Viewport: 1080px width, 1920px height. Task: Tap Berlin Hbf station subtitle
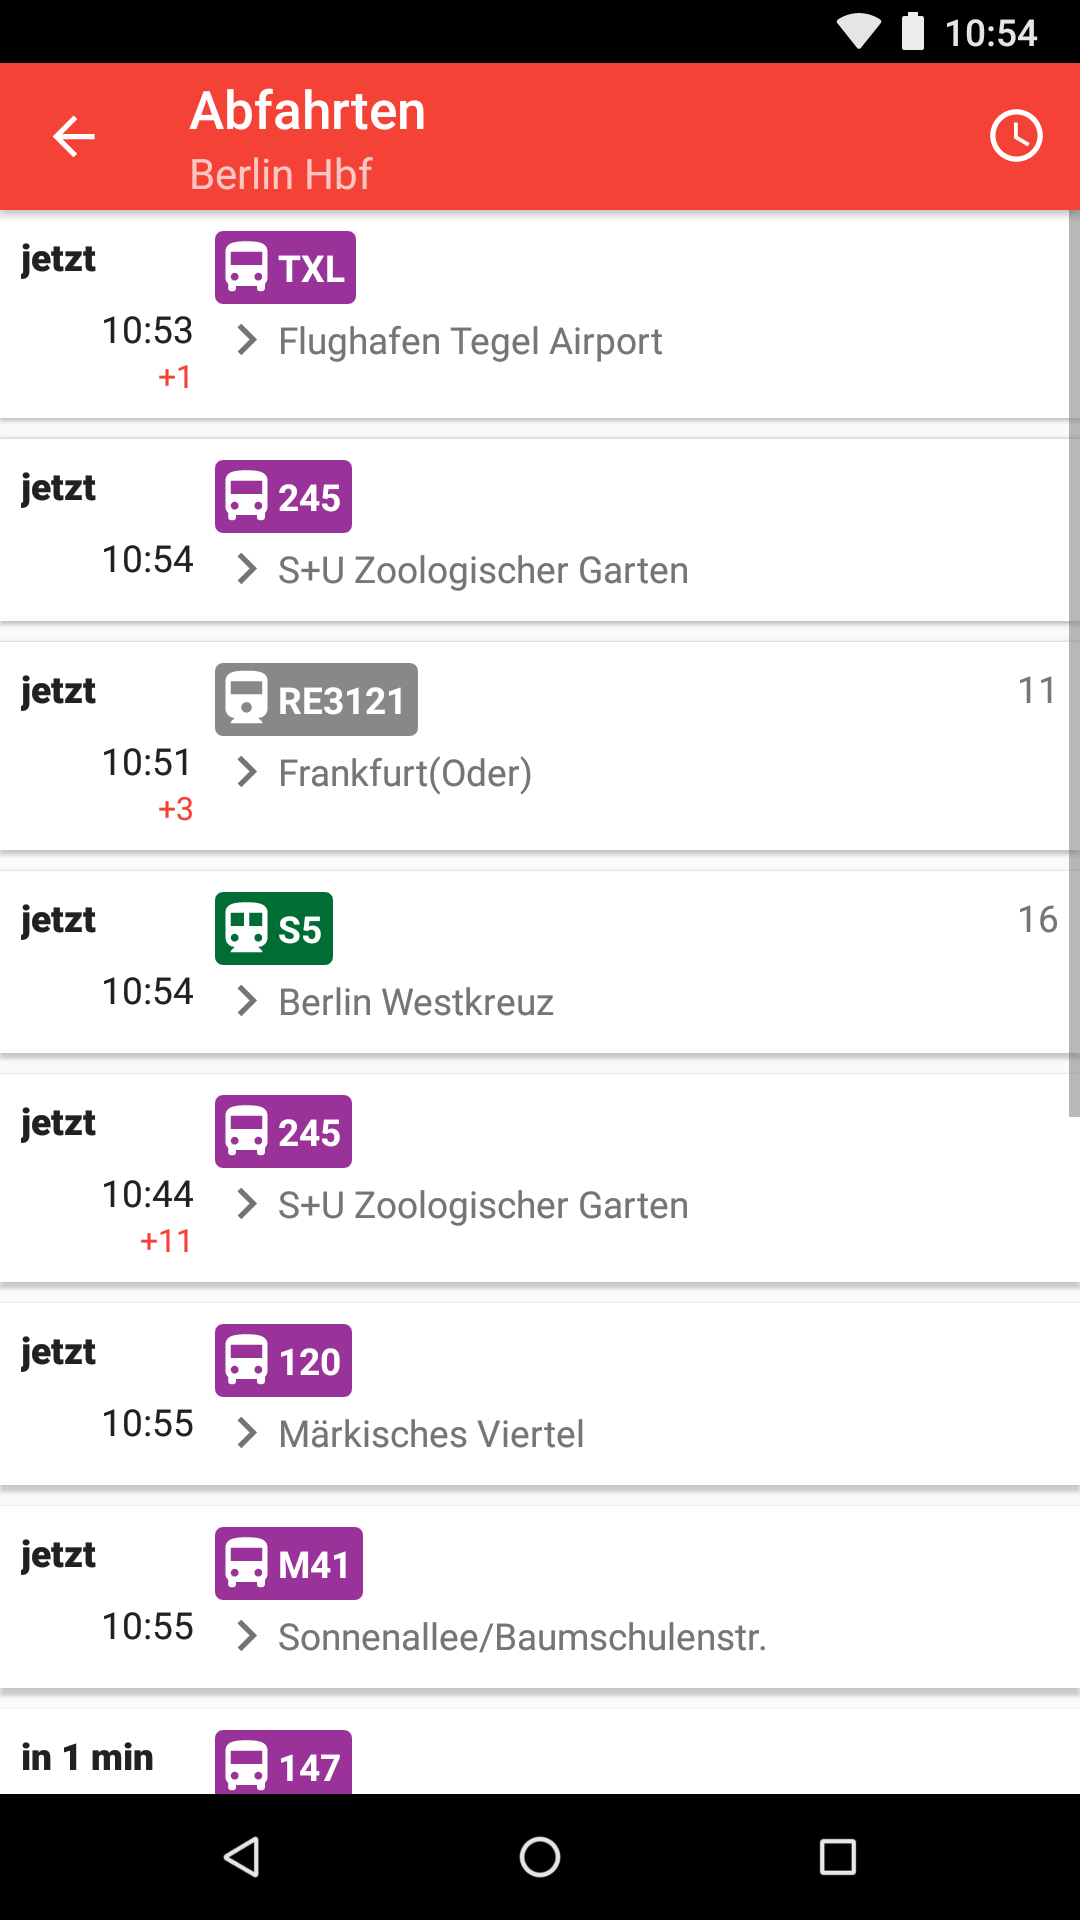click(x=281, y=175)
